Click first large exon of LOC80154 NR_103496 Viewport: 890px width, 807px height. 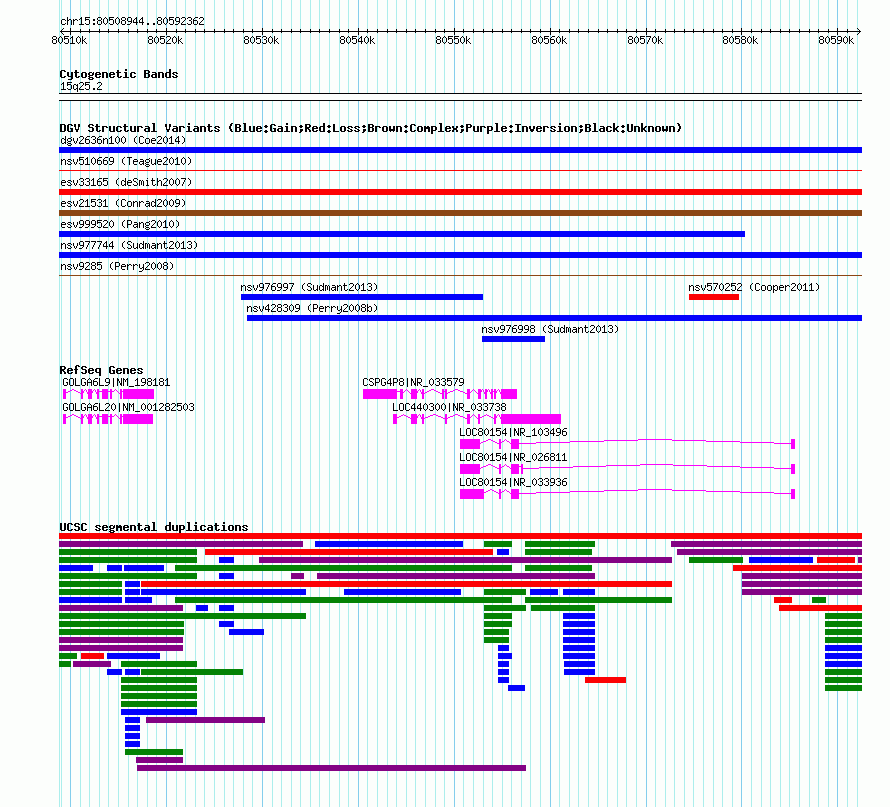click(x=470, y=444)
